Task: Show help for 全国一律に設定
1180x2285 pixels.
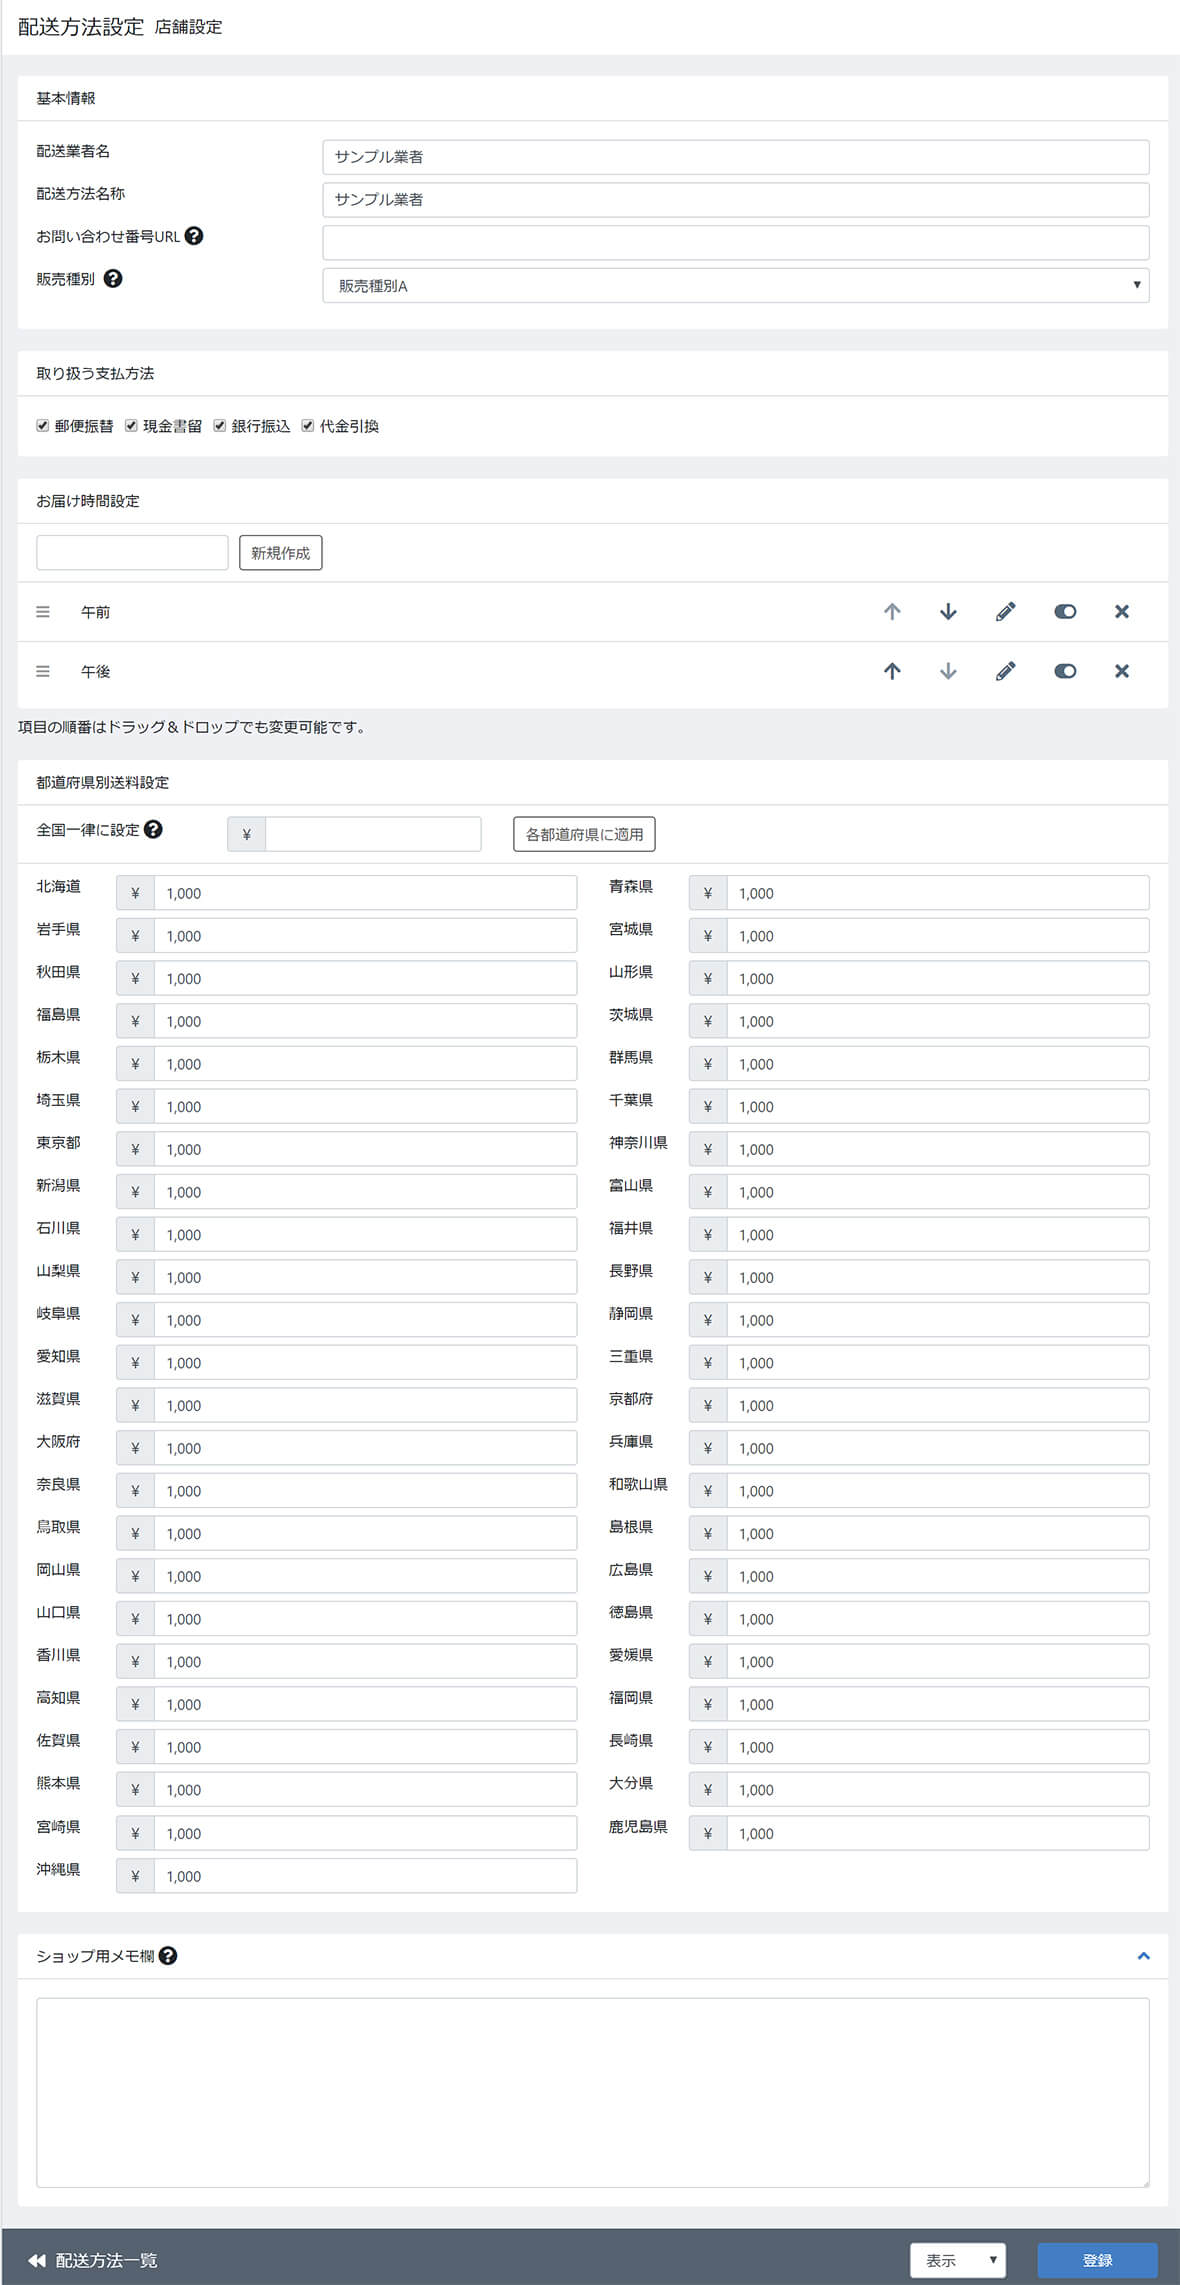Action: pyautogui.click(x=153, y=829)
